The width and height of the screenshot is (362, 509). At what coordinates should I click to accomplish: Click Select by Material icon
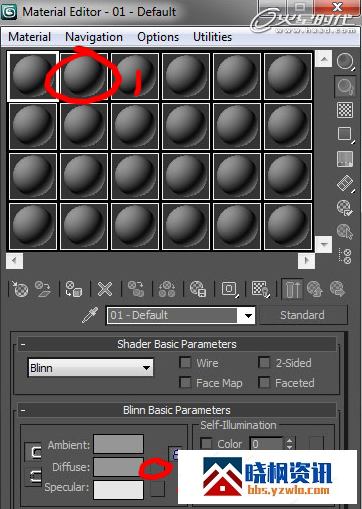345,231
